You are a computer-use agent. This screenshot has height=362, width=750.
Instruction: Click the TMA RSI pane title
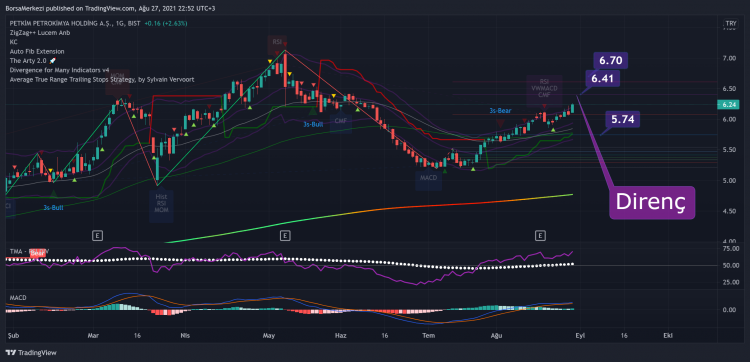click(x=29, y=251)
